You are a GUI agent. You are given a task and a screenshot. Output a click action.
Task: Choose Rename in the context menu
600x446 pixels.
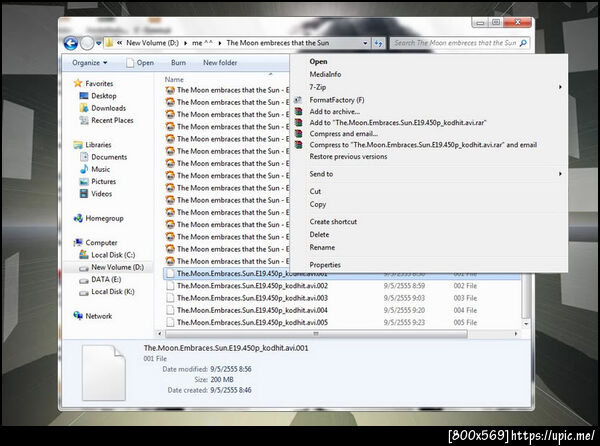(x=322, y=247)
